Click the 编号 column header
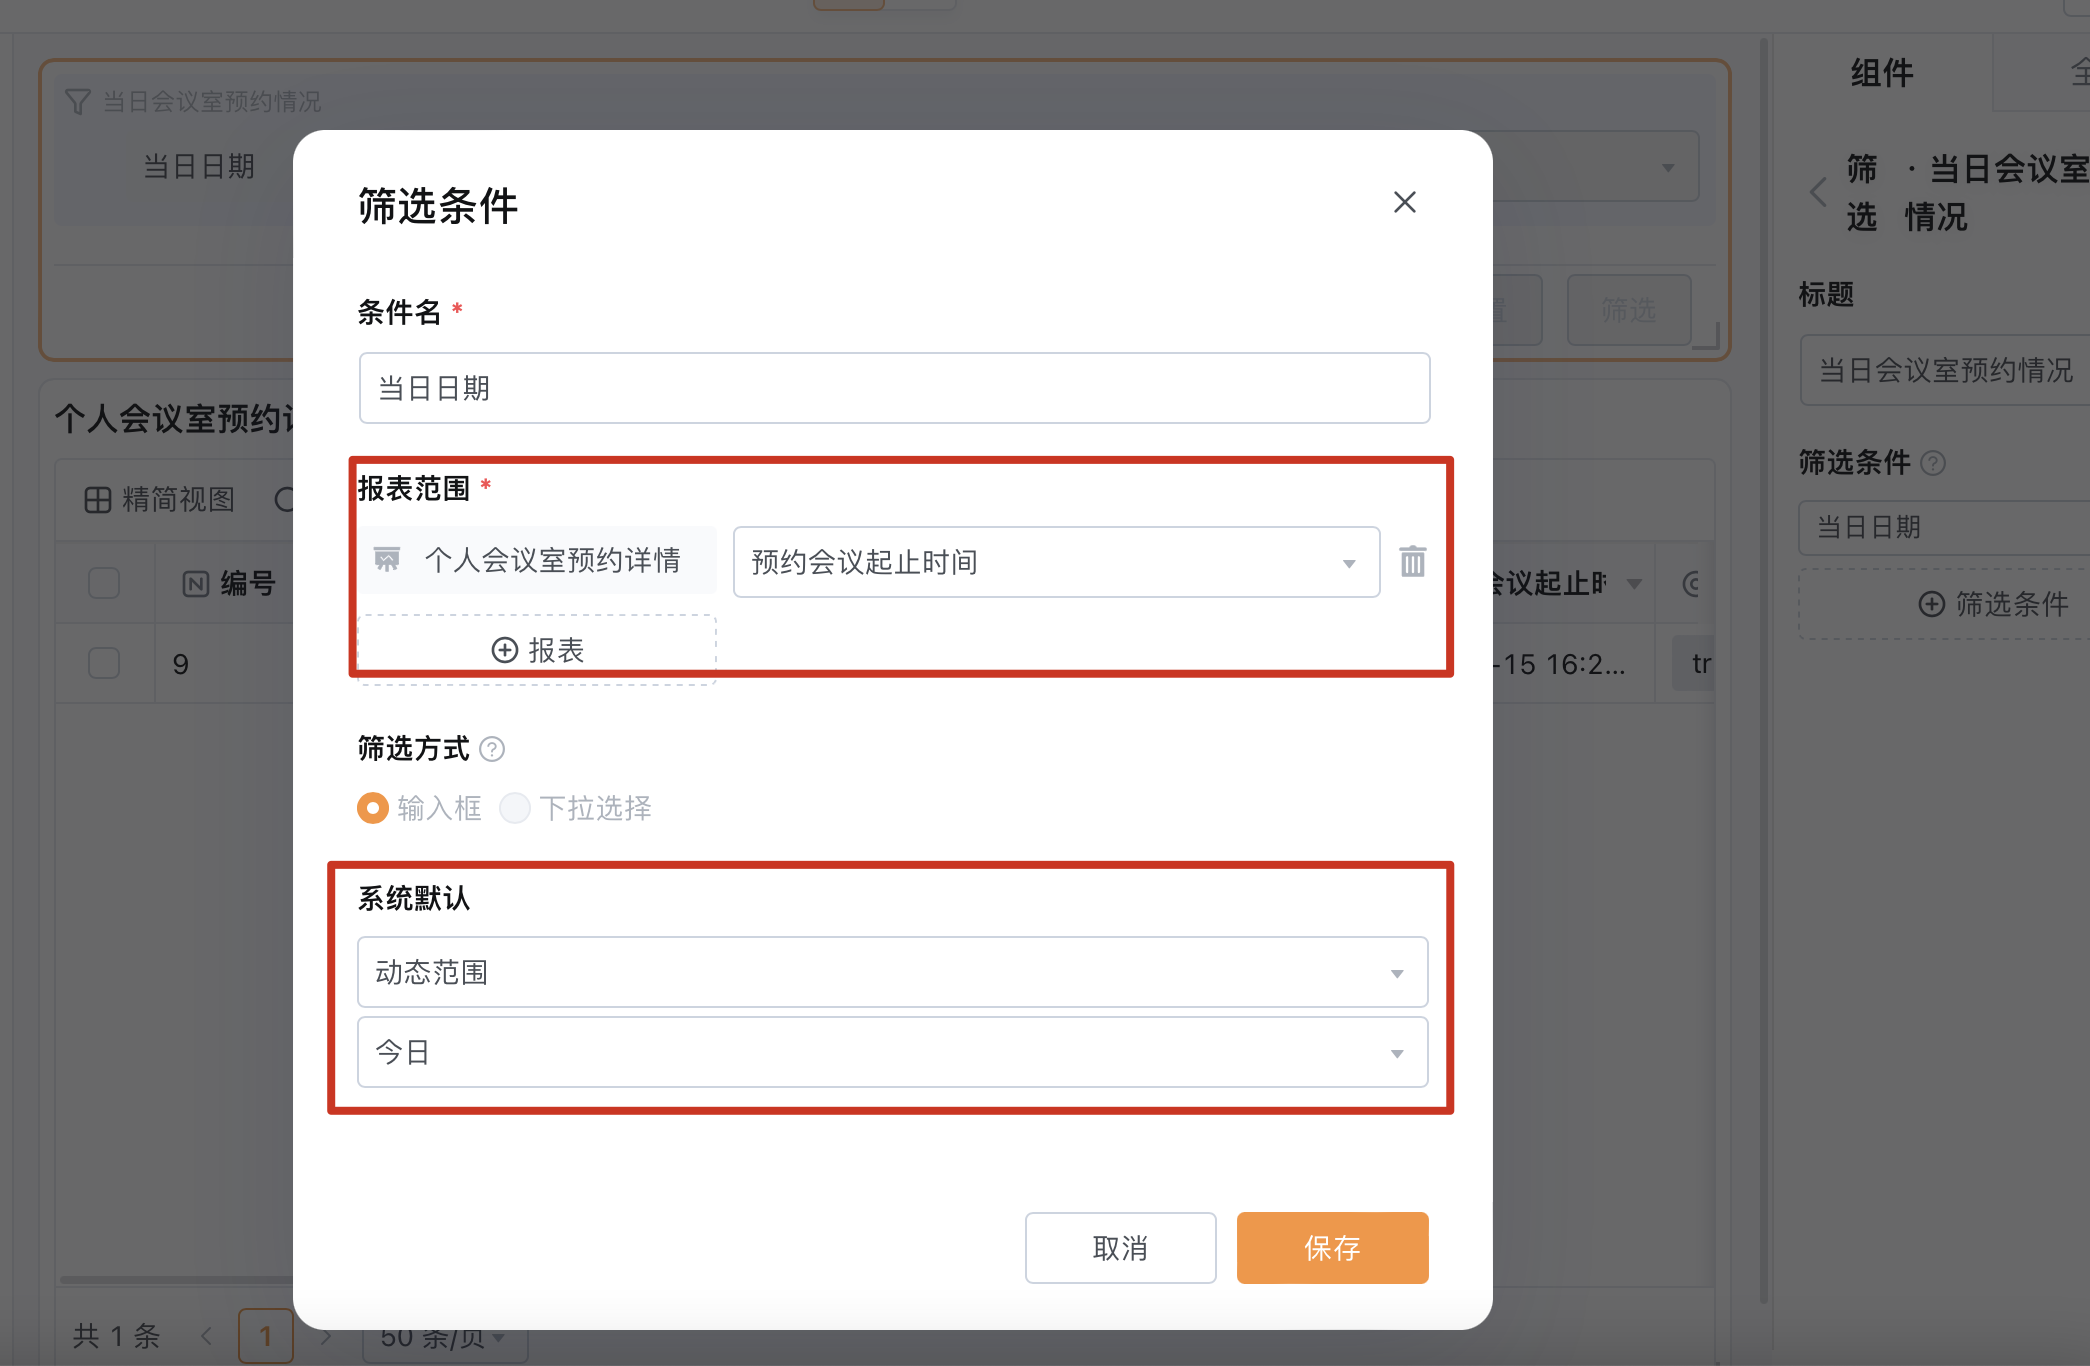Screen dimensions: 2090x1366 click(x=229, y=583)
